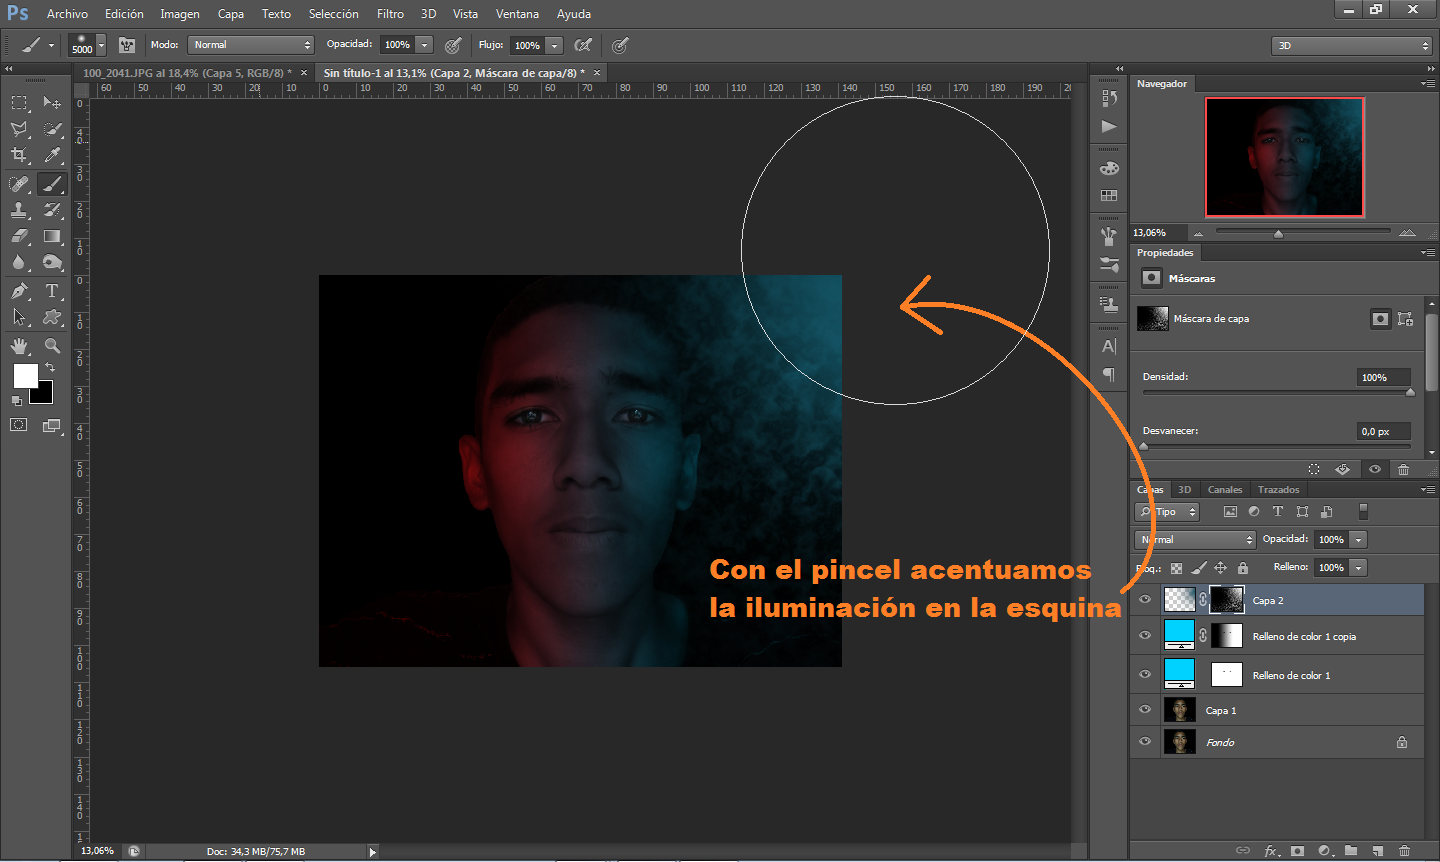Select the Brush tool in toolbox
The image size is (1440, 862).
click(52, 184)
